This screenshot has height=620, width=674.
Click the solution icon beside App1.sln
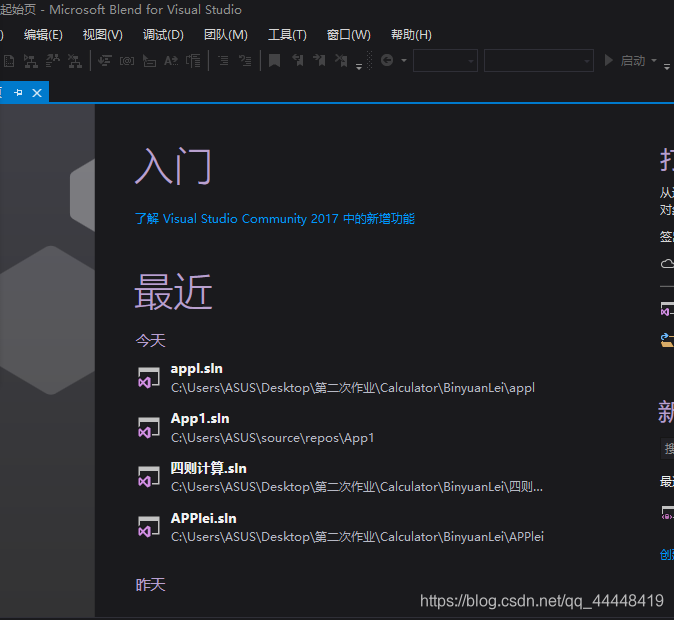click(x=149, y=428)
